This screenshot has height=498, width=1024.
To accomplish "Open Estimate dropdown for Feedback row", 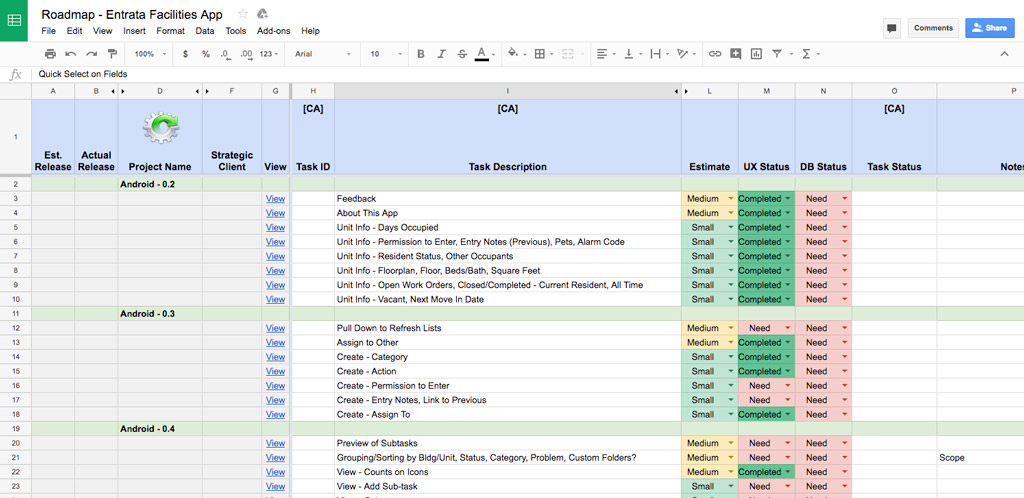I will coord(731,198).
